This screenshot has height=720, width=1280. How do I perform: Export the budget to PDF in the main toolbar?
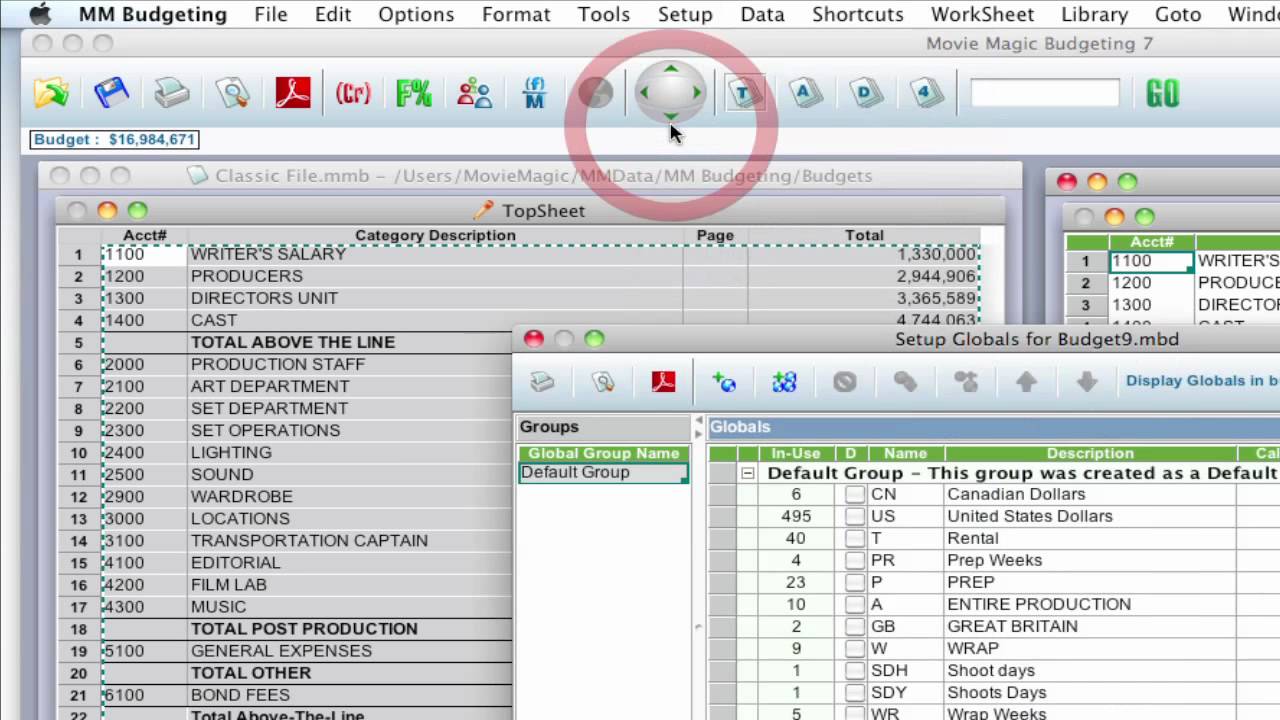(293, 93)
